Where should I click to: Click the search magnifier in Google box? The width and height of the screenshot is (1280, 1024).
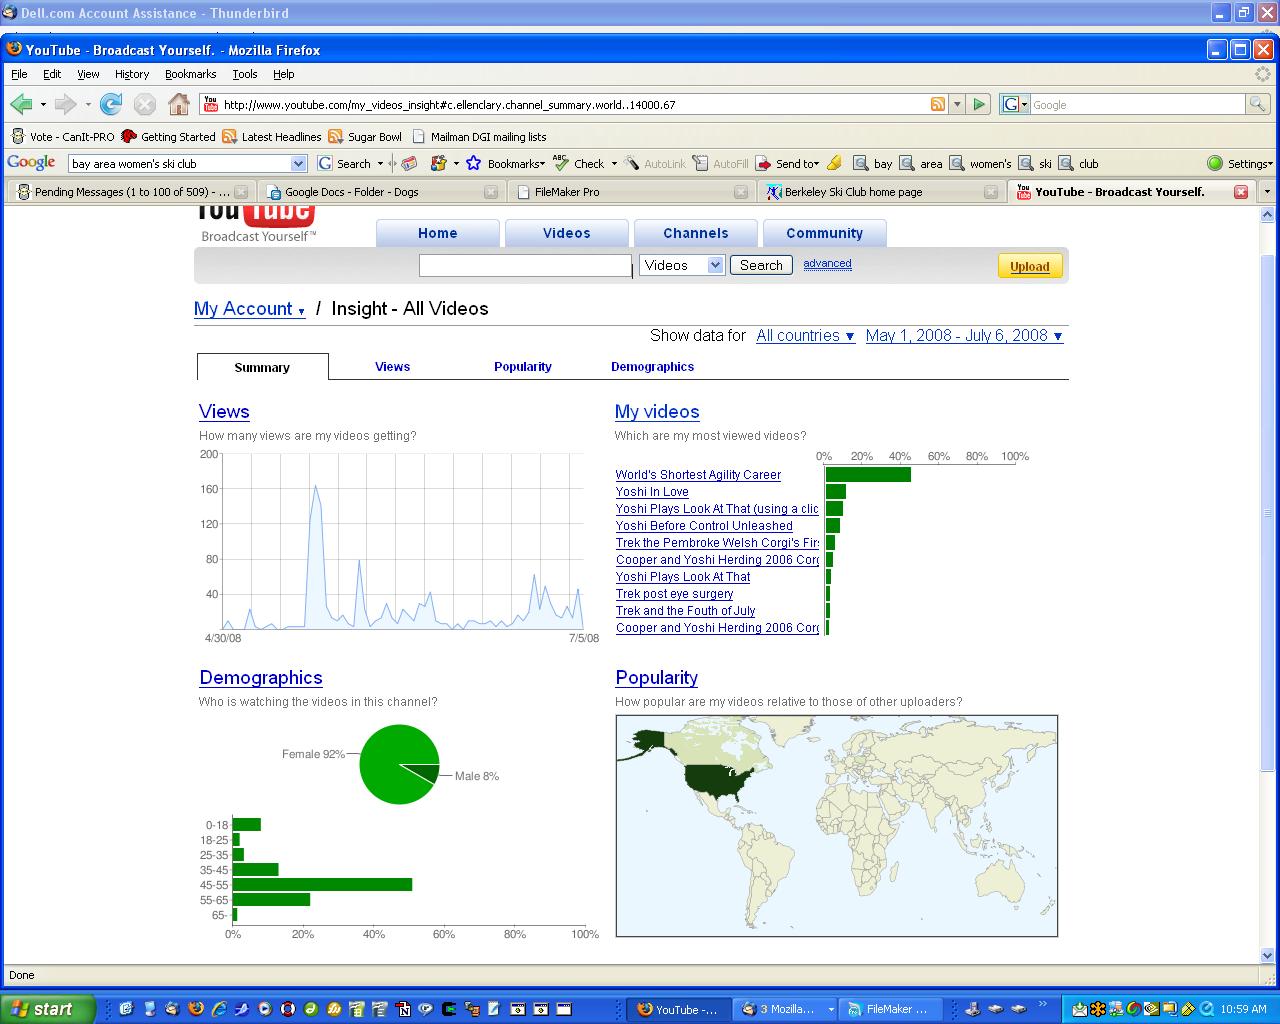point(1257,104)
